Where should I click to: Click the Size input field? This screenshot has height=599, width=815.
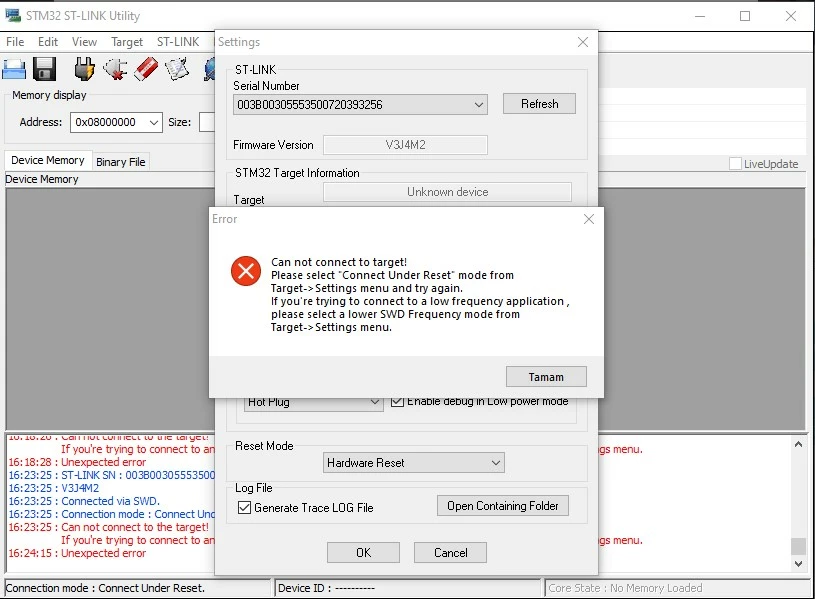pos(207,122)
